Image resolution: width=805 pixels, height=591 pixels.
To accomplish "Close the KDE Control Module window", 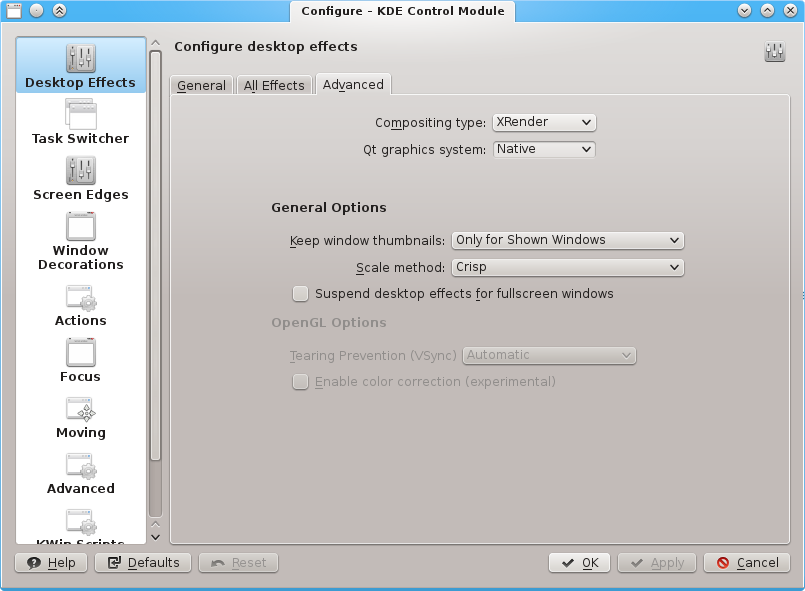I will (x=791, y=10).
